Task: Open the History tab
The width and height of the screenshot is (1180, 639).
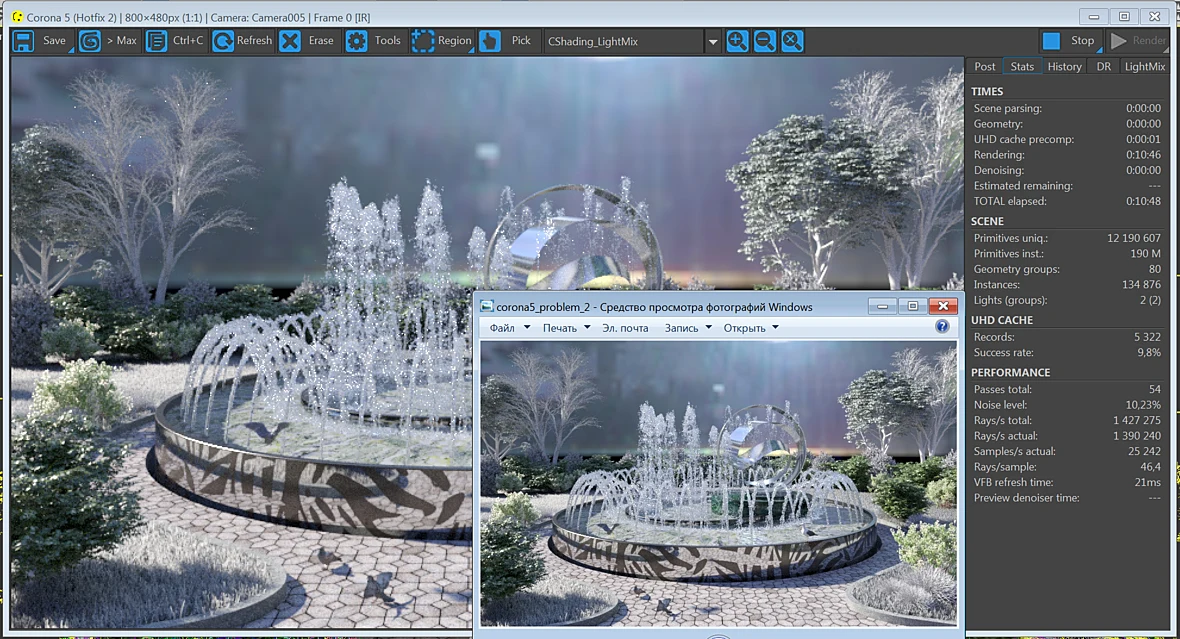Action: [1064, 66]
